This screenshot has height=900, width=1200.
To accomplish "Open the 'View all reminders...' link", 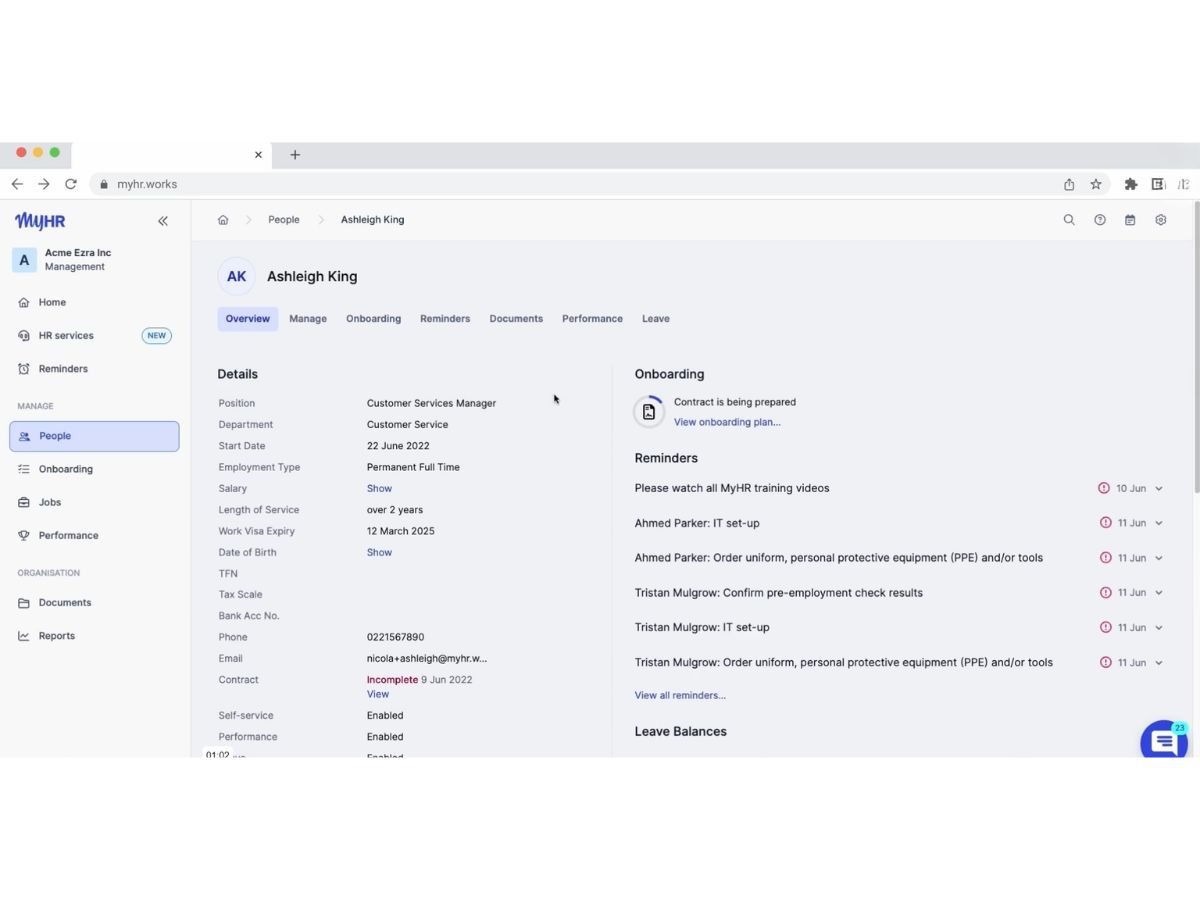I will tap(680, 695).
